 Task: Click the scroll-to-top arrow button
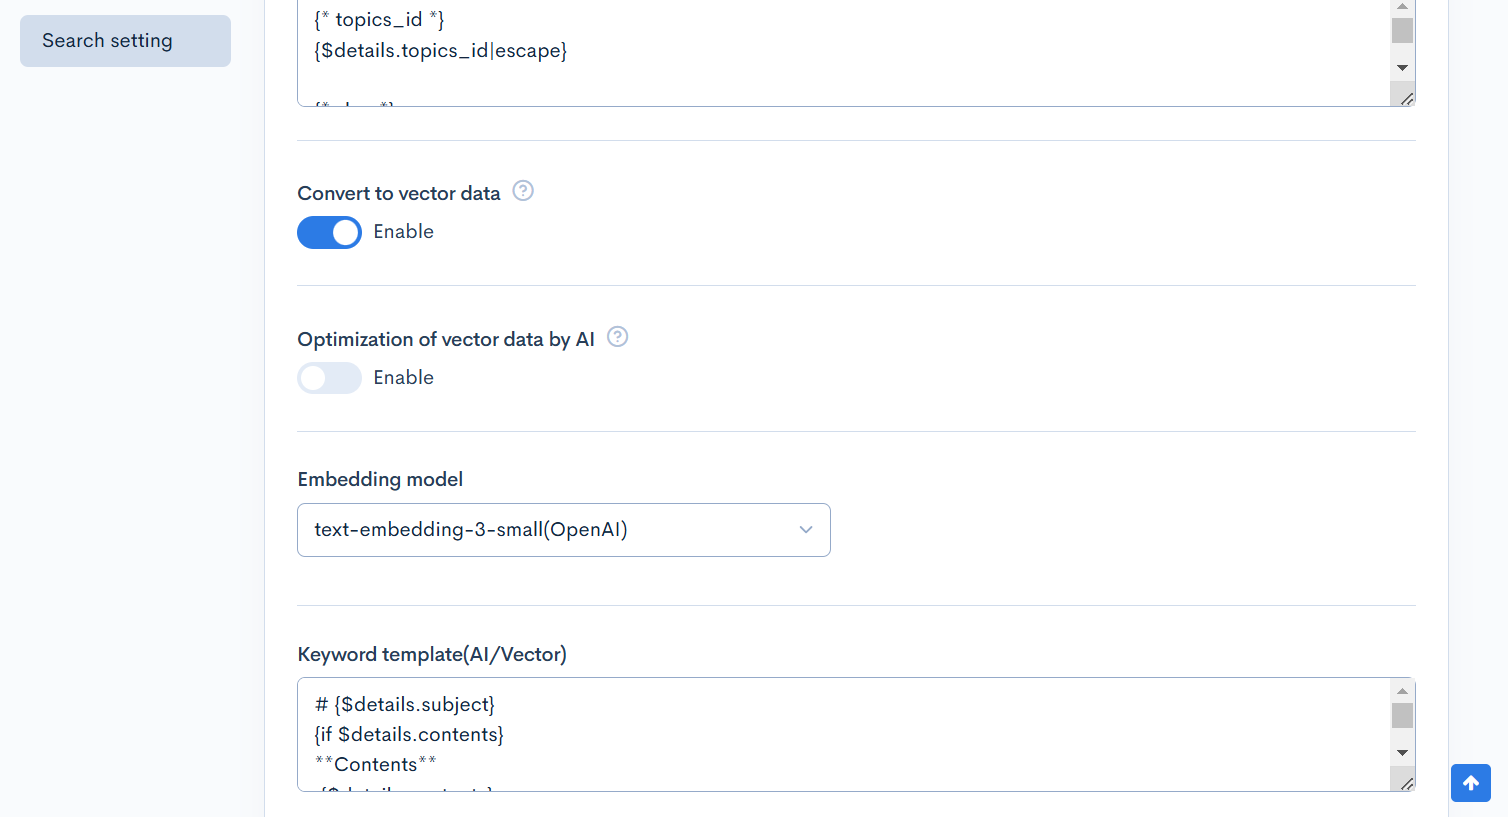tap(1471, 783)
